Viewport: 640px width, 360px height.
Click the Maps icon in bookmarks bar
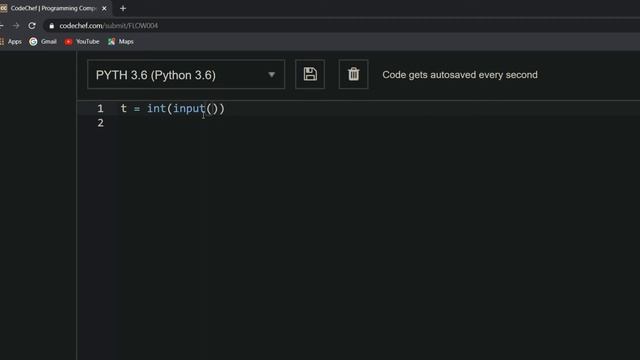tap(111, 42)
